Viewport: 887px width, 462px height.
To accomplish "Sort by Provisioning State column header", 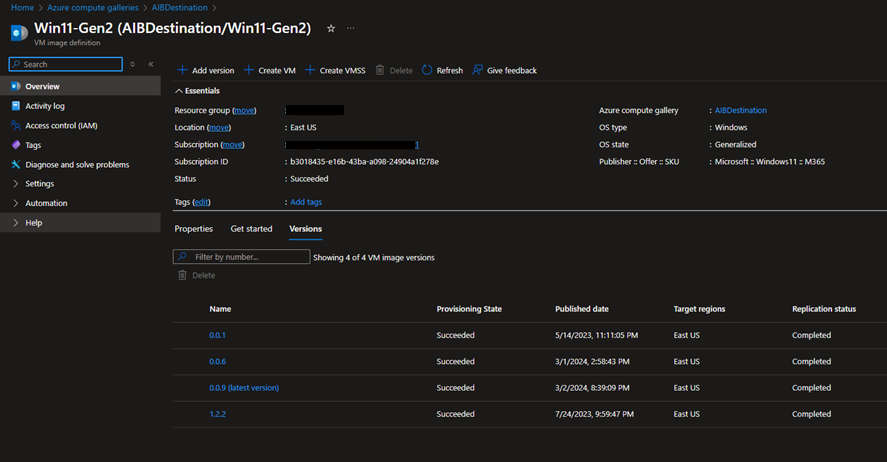I will tap(469, 309).
